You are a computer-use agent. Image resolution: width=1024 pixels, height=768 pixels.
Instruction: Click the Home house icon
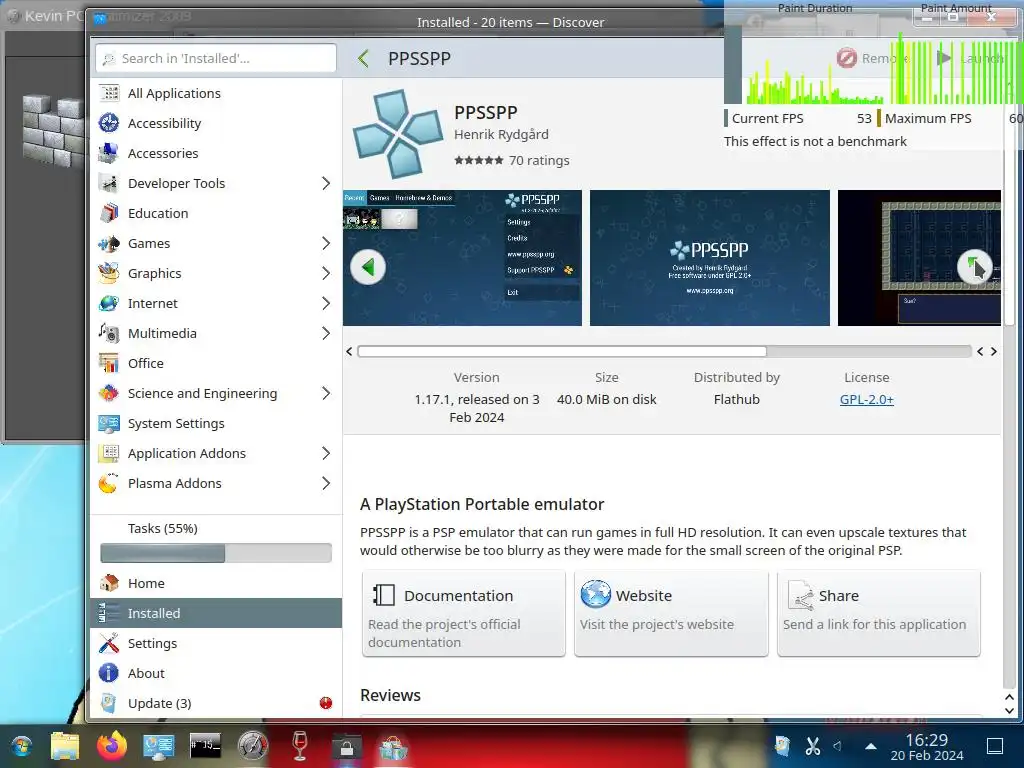(109, 583)
